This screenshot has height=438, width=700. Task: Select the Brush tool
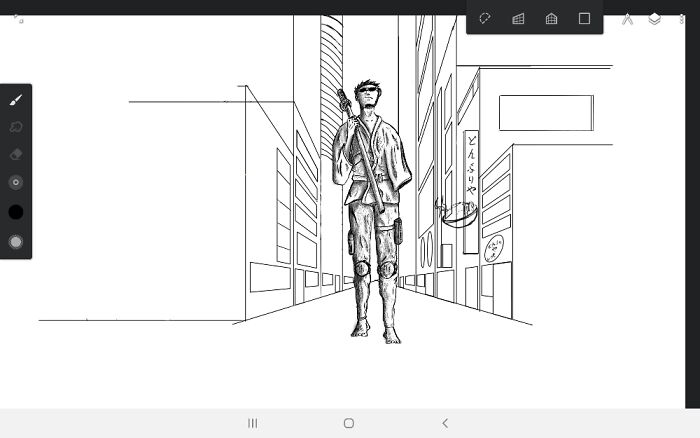[15, 100]
